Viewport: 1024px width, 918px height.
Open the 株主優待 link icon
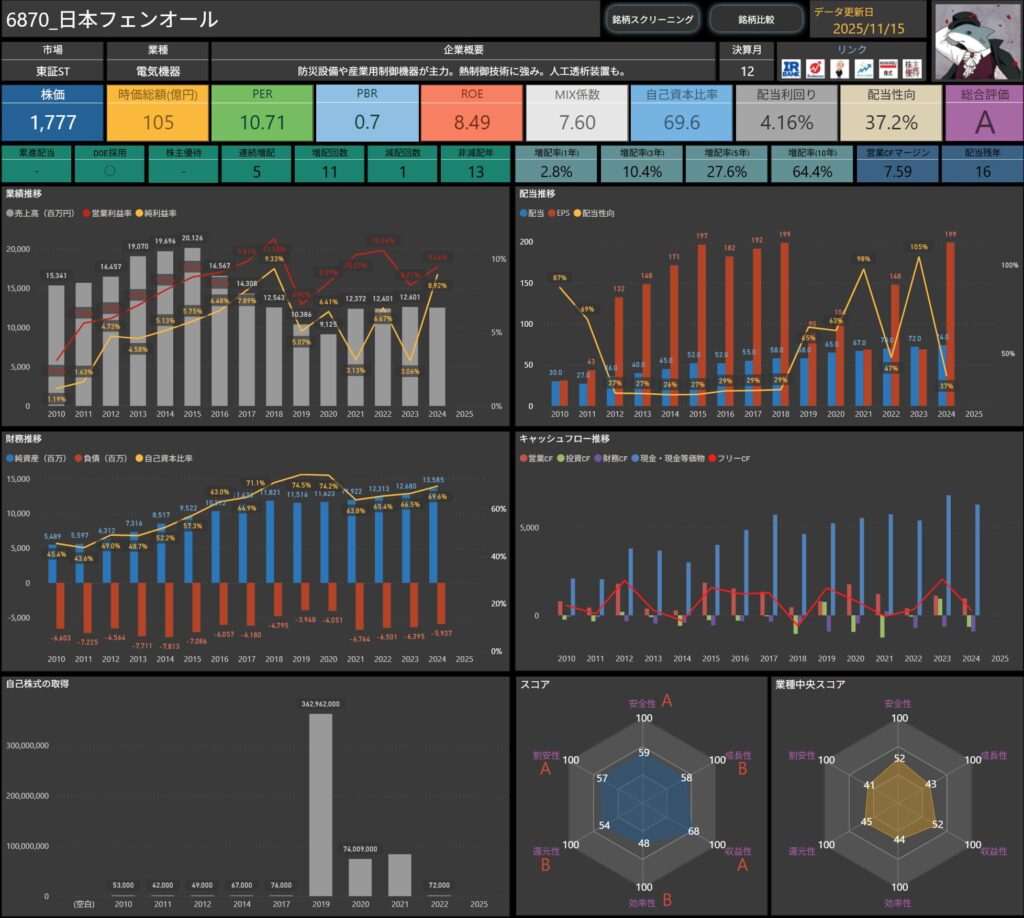(911, 68)
